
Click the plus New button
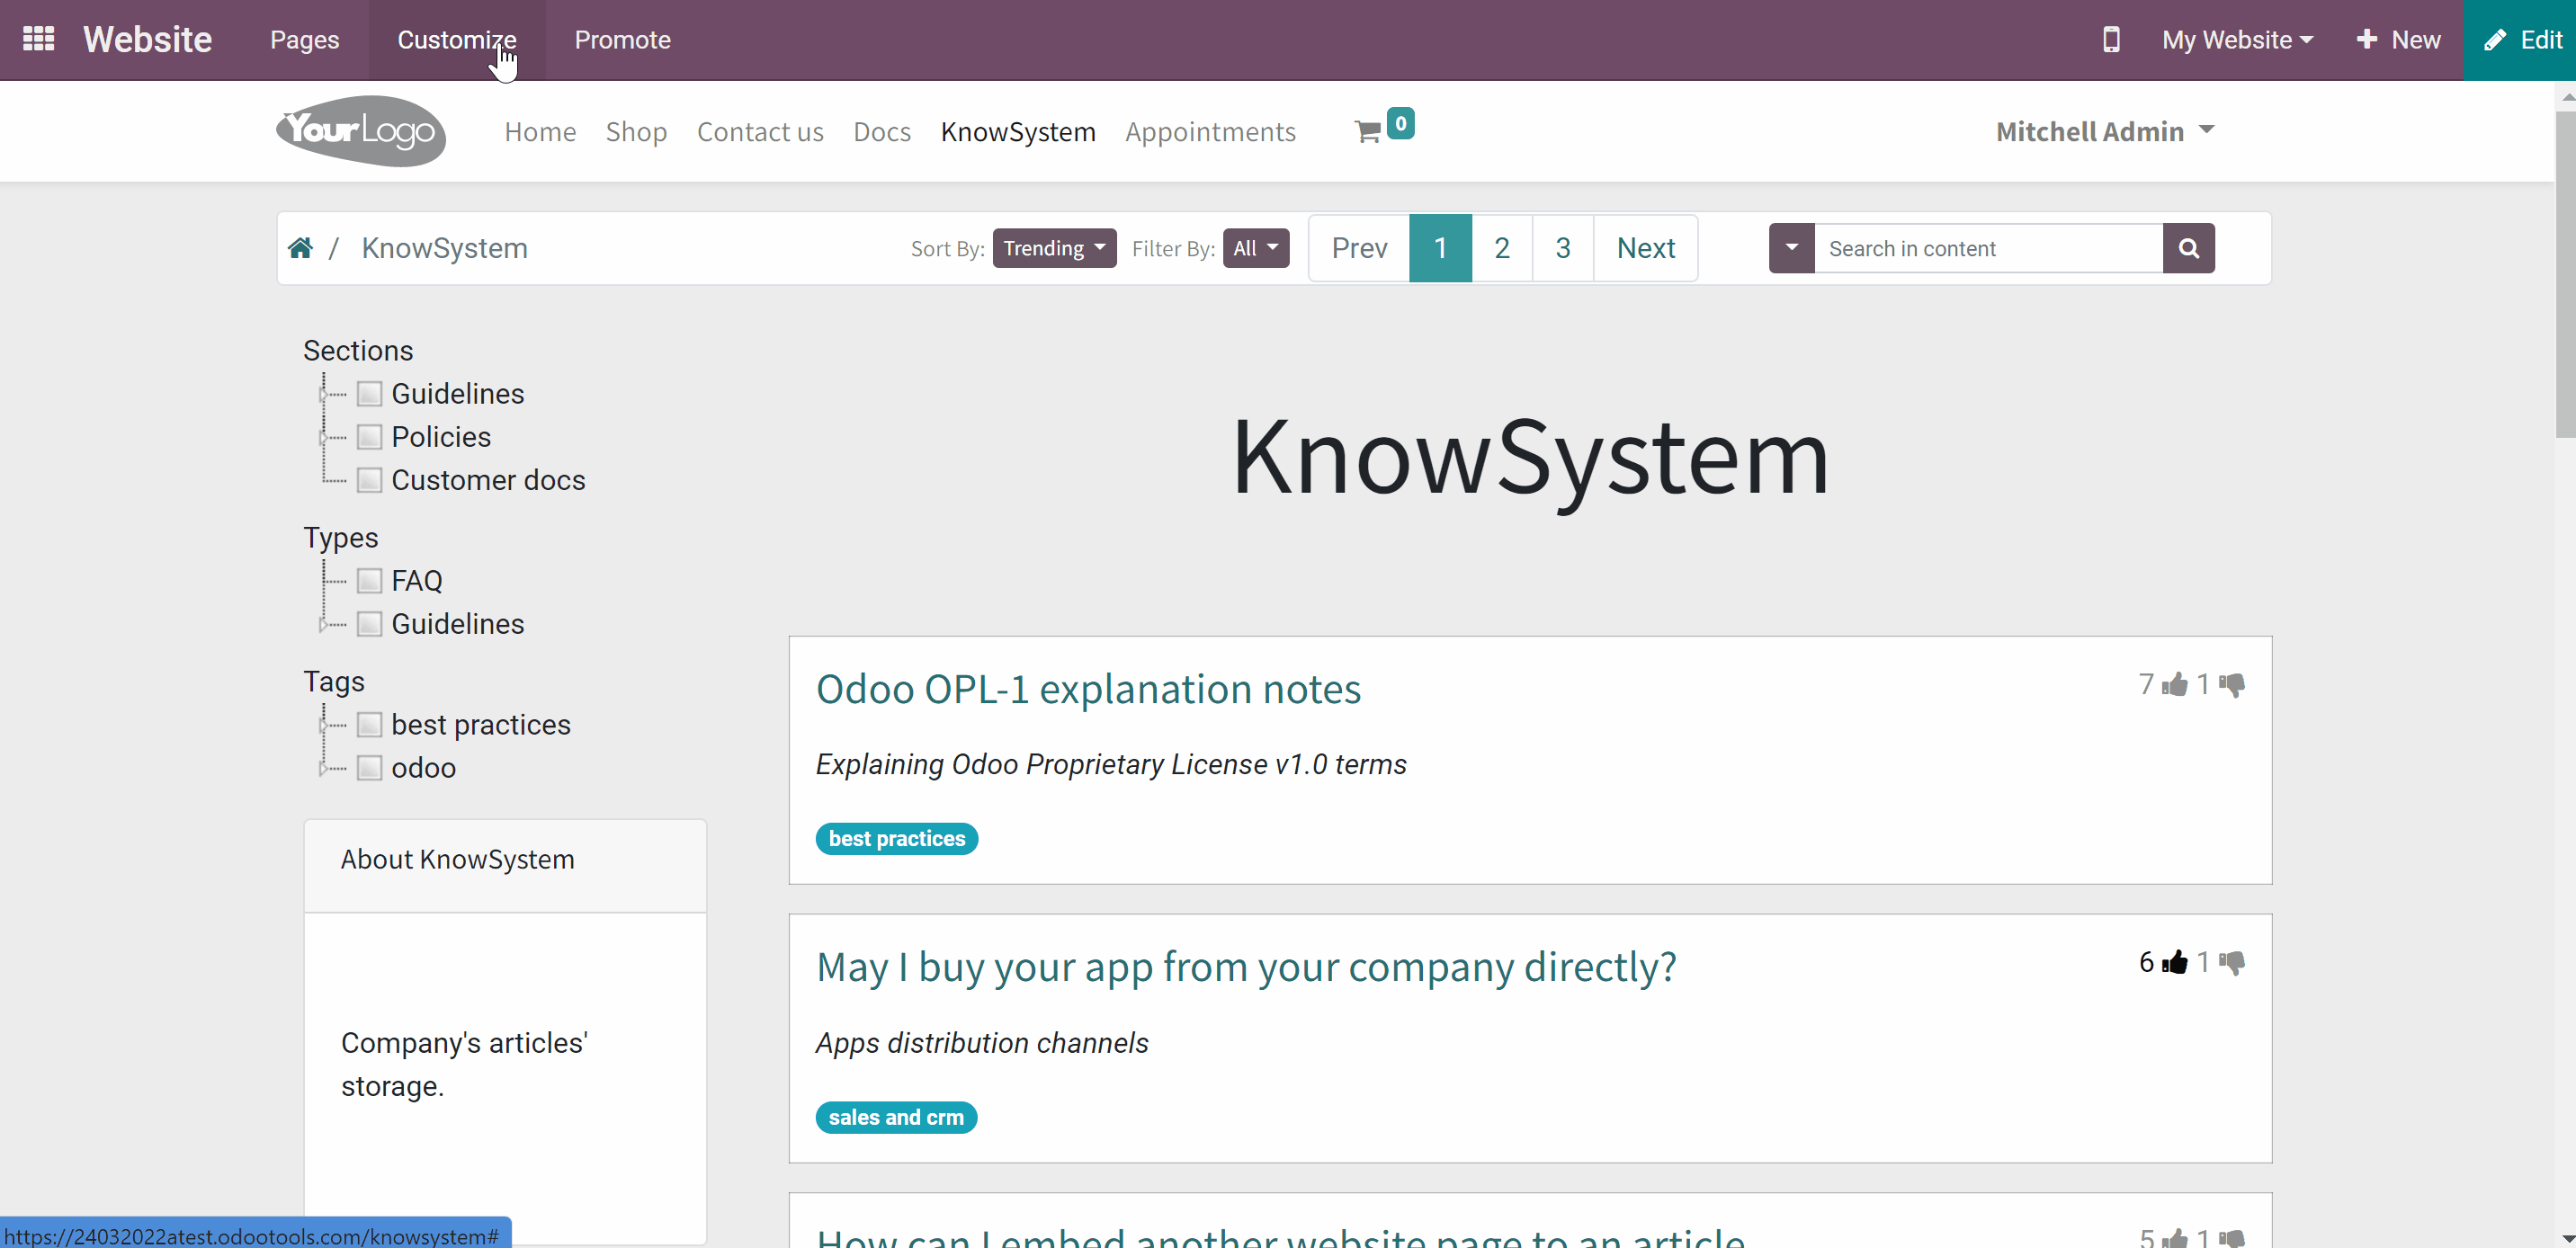(x=2398, y=40)
